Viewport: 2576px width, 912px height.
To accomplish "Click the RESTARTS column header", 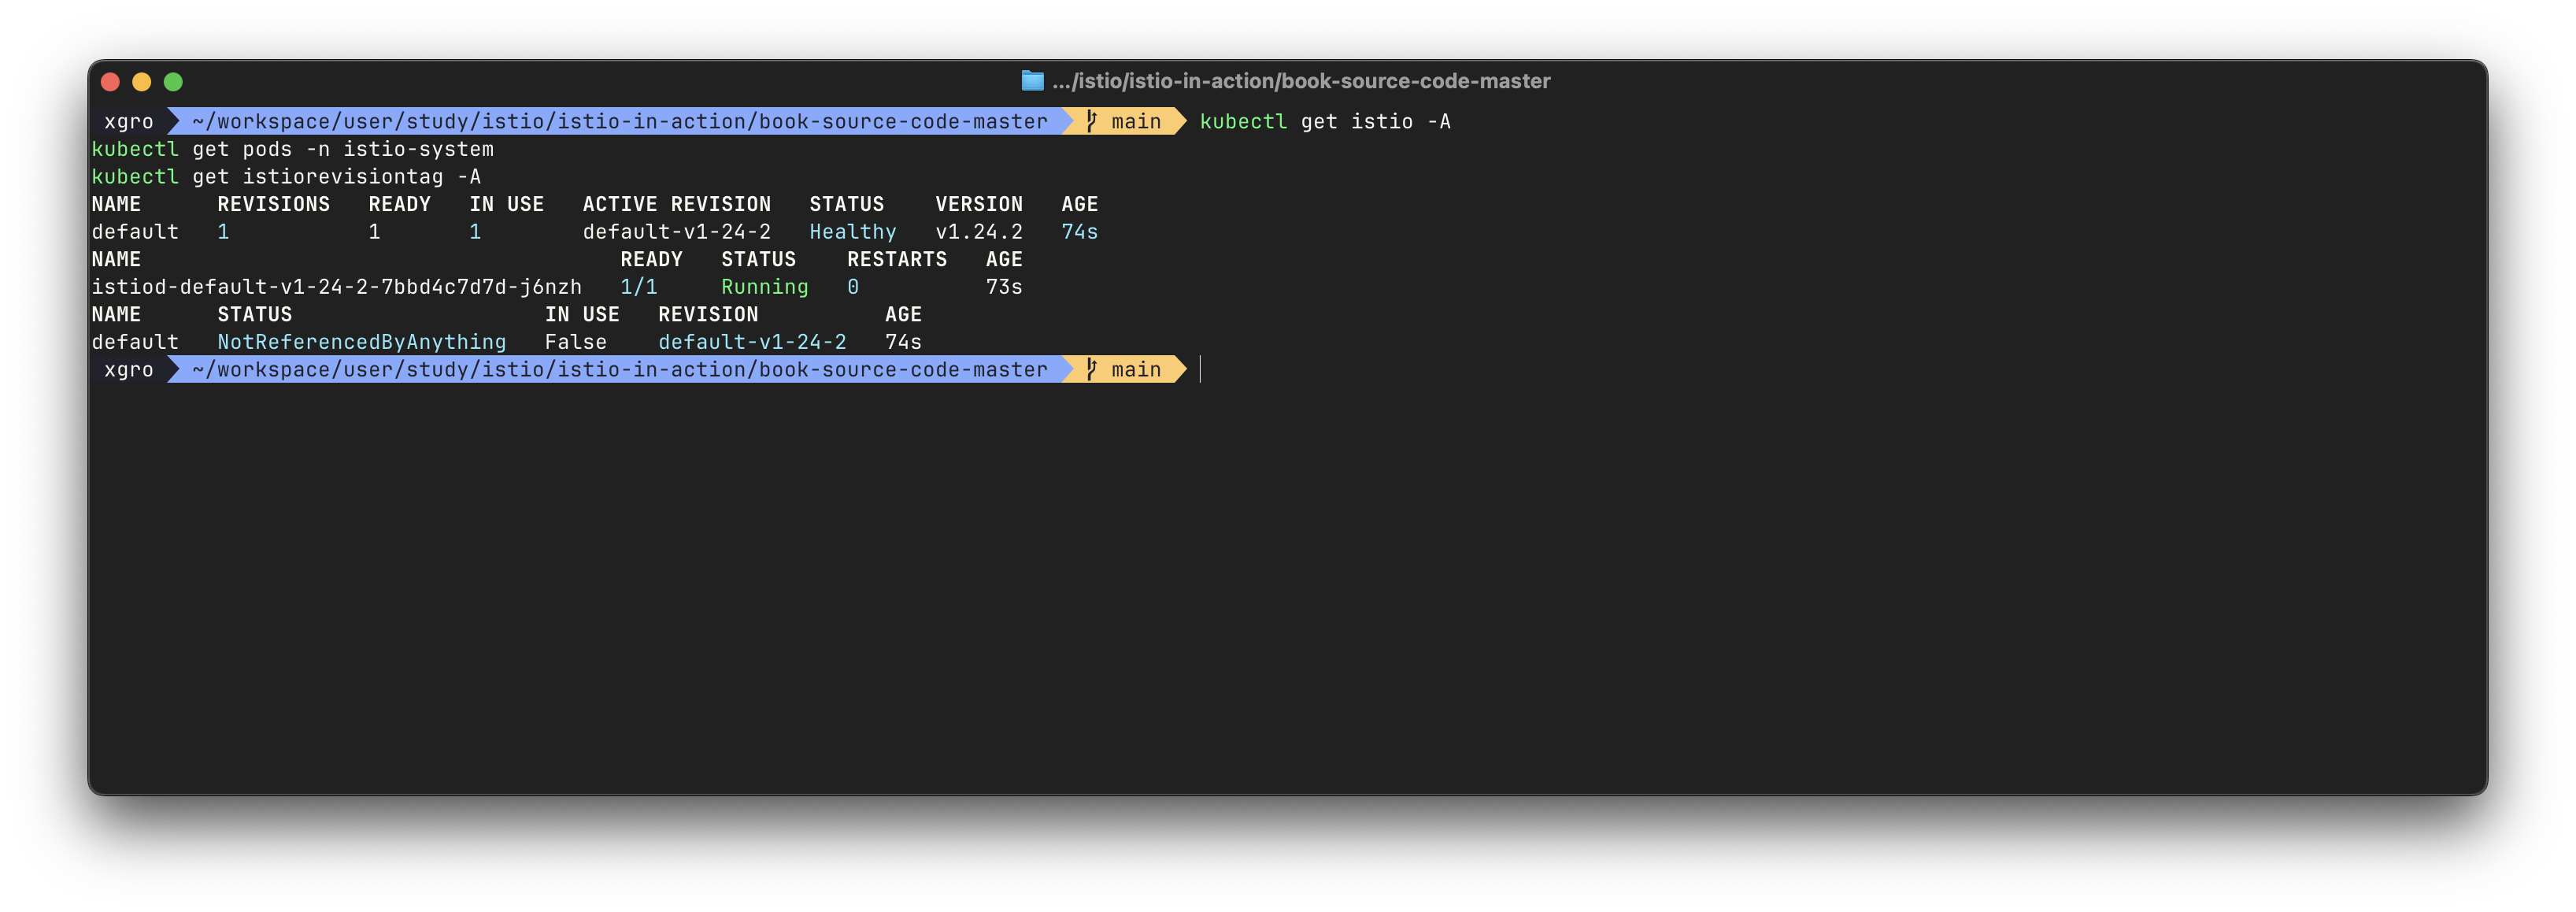I will pyautogui.click(x=897, y=259).
